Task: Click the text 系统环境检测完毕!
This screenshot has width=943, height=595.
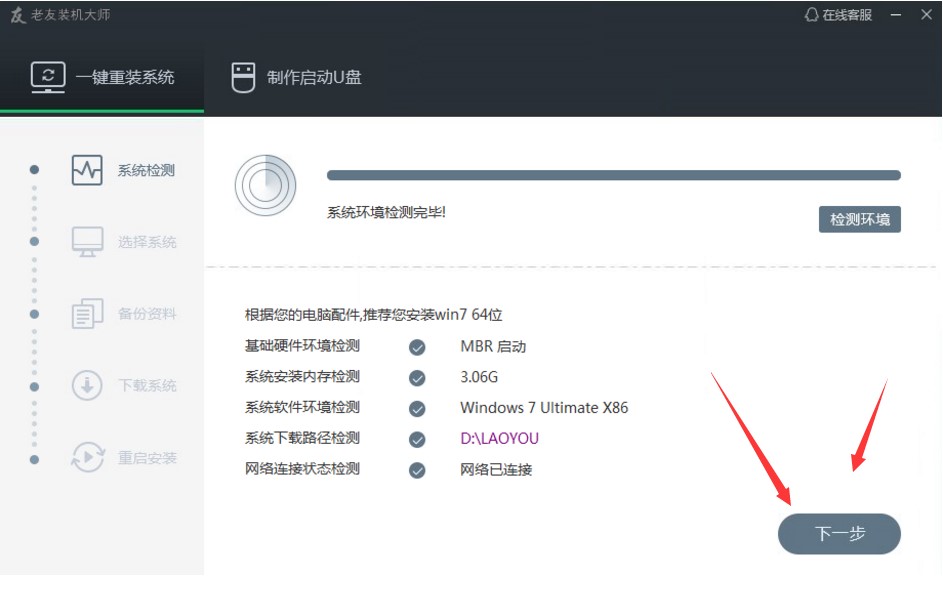Action: (x=386, y=212)
